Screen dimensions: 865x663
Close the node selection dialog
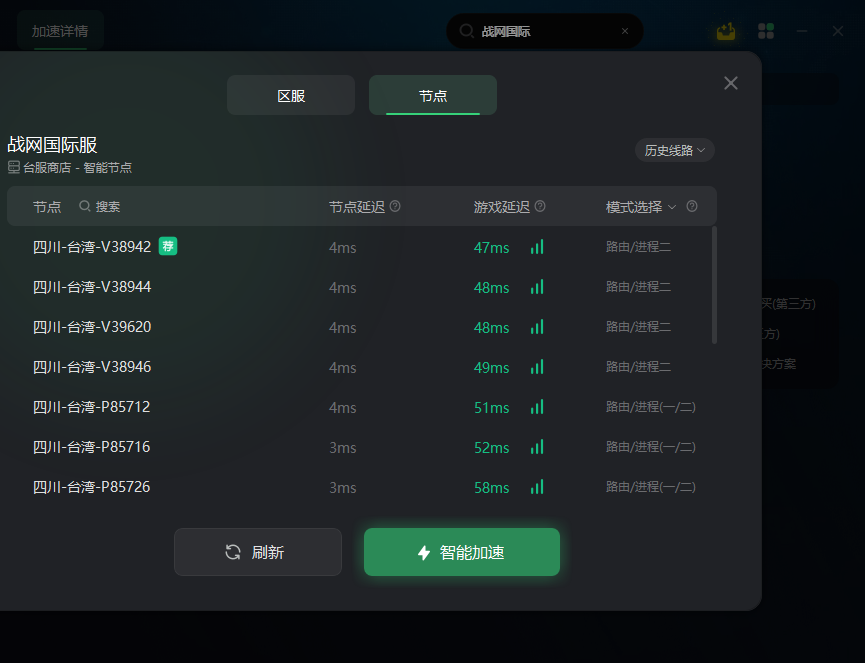click(730, 83)
